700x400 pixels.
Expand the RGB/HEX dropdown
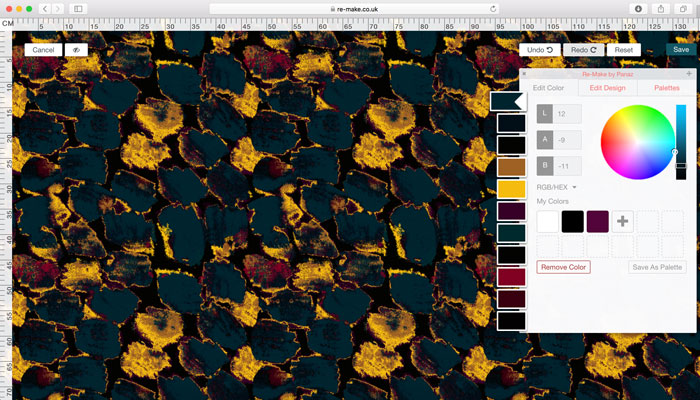pyautogui.click(x=557, y=186)
